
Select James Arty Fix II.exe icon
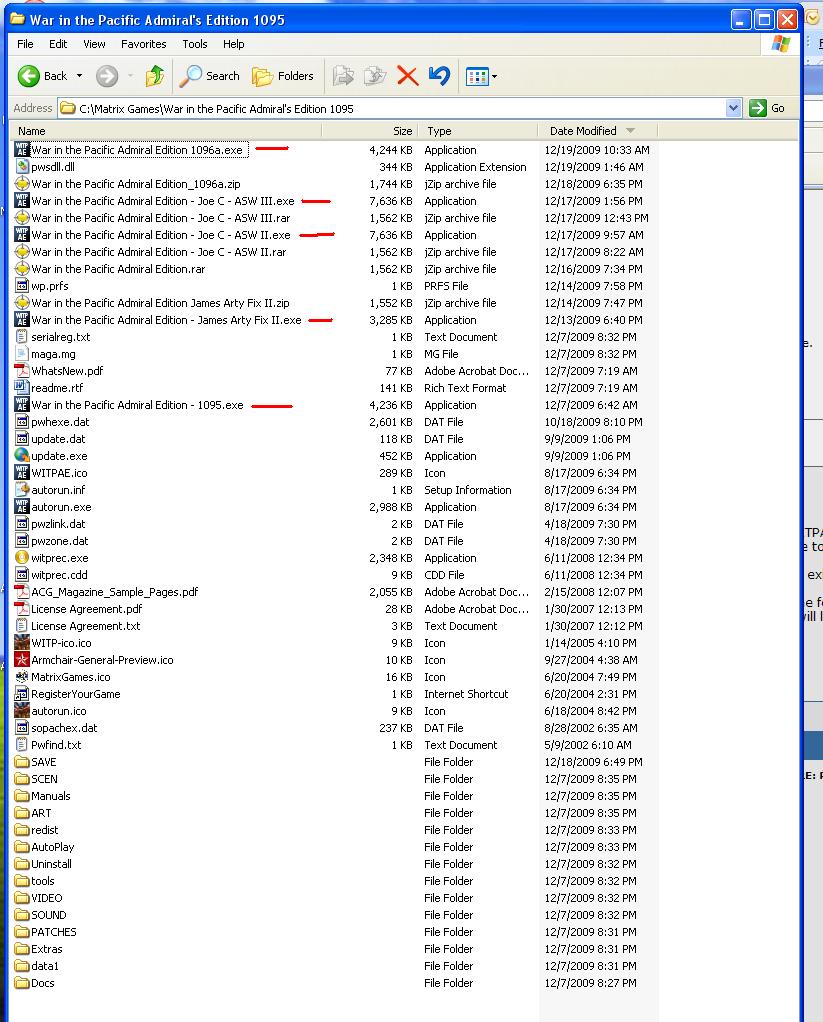[x=22, y=319]
